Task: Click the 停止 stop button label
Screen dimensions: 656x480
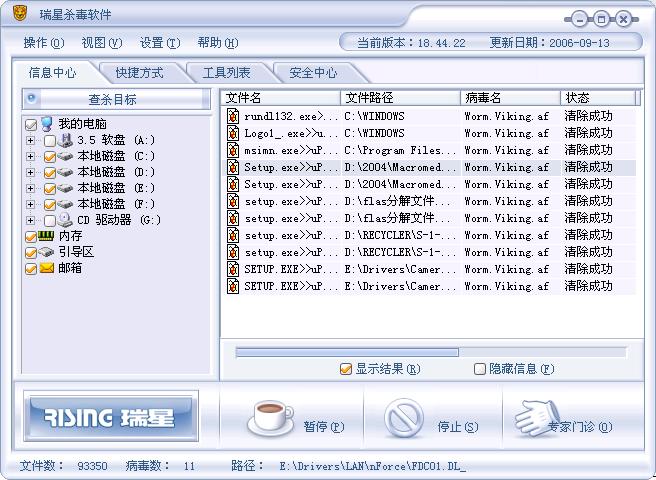Action: point(457,426)
